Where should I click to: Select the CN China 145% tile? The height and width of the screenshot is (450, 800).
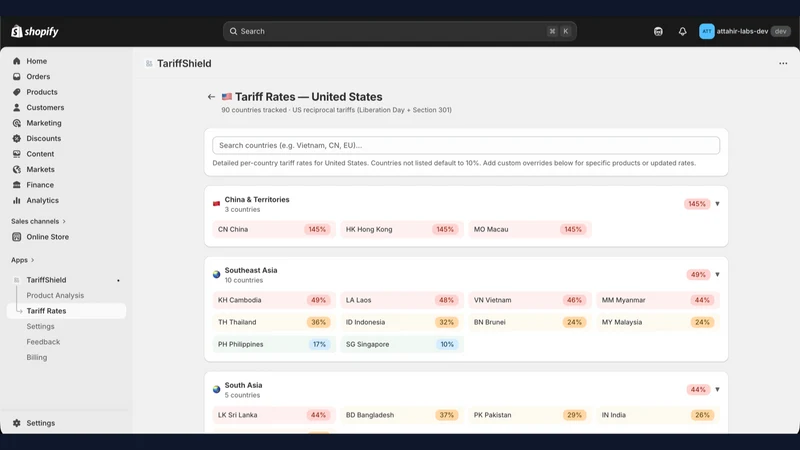click(274, 230)
